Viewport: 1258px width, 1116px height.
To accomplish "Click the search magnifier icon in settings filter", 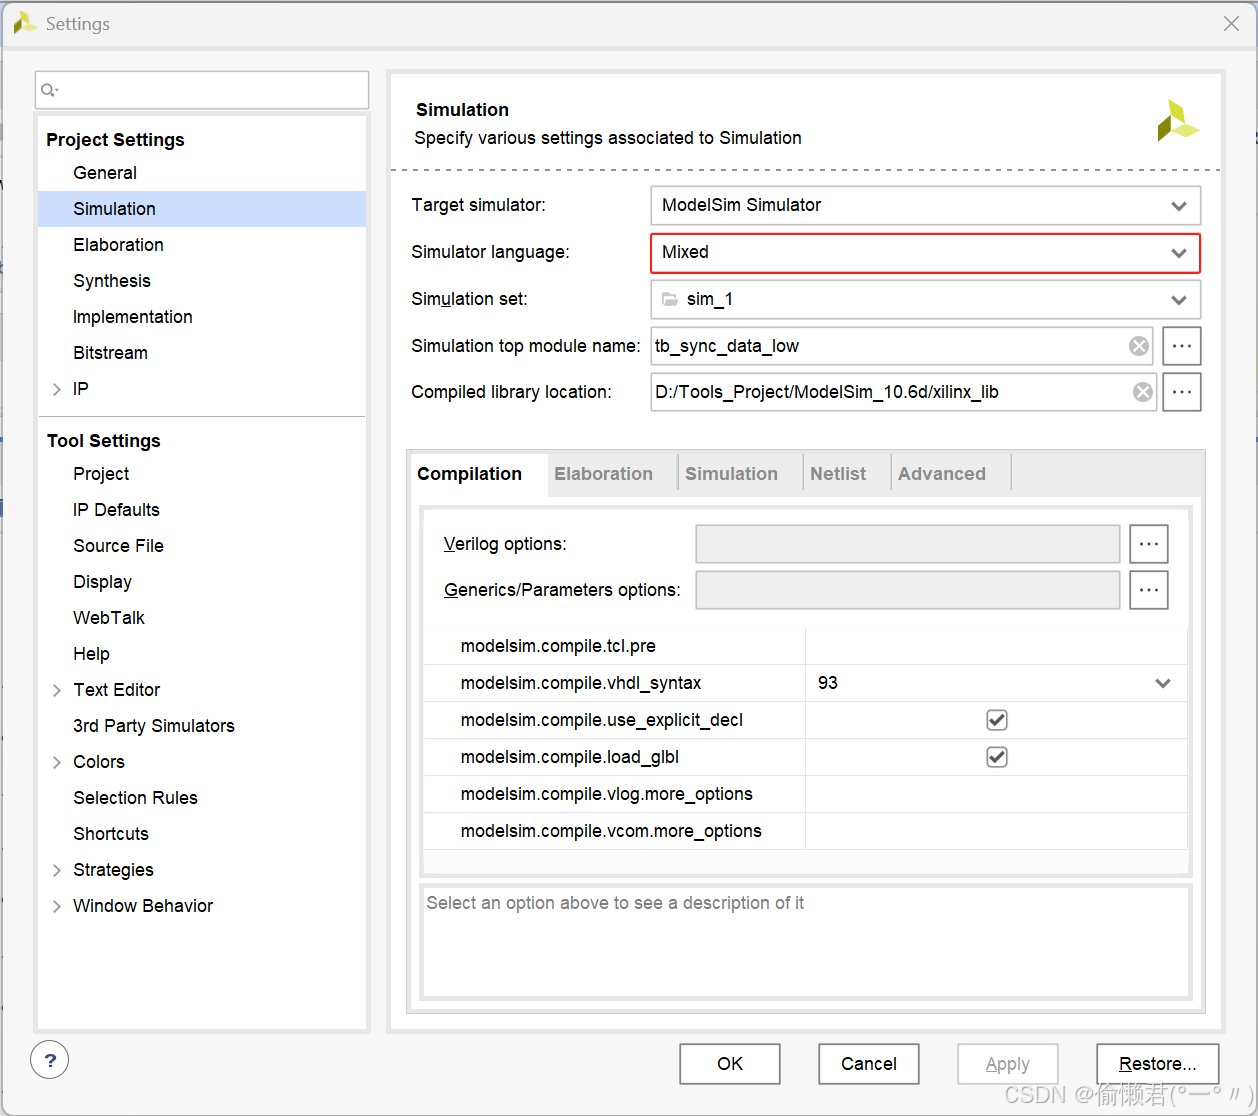I will 49,90.
